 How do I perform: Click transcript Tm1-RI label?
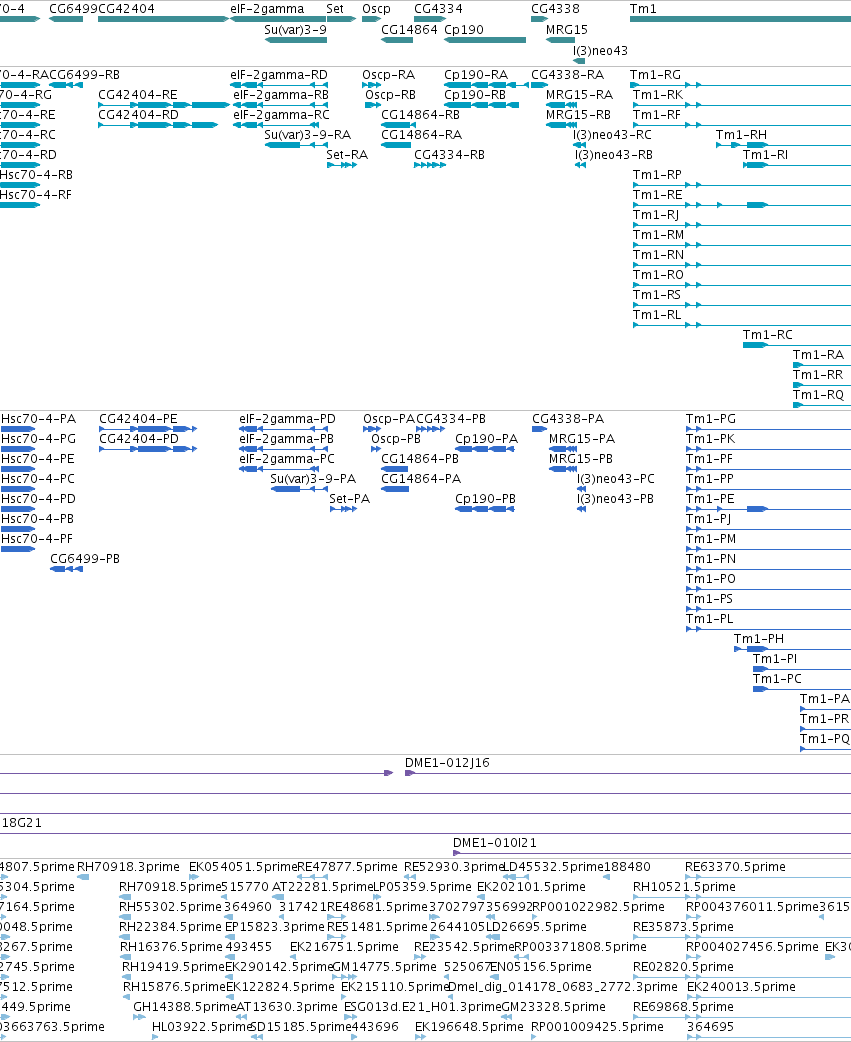765,155
